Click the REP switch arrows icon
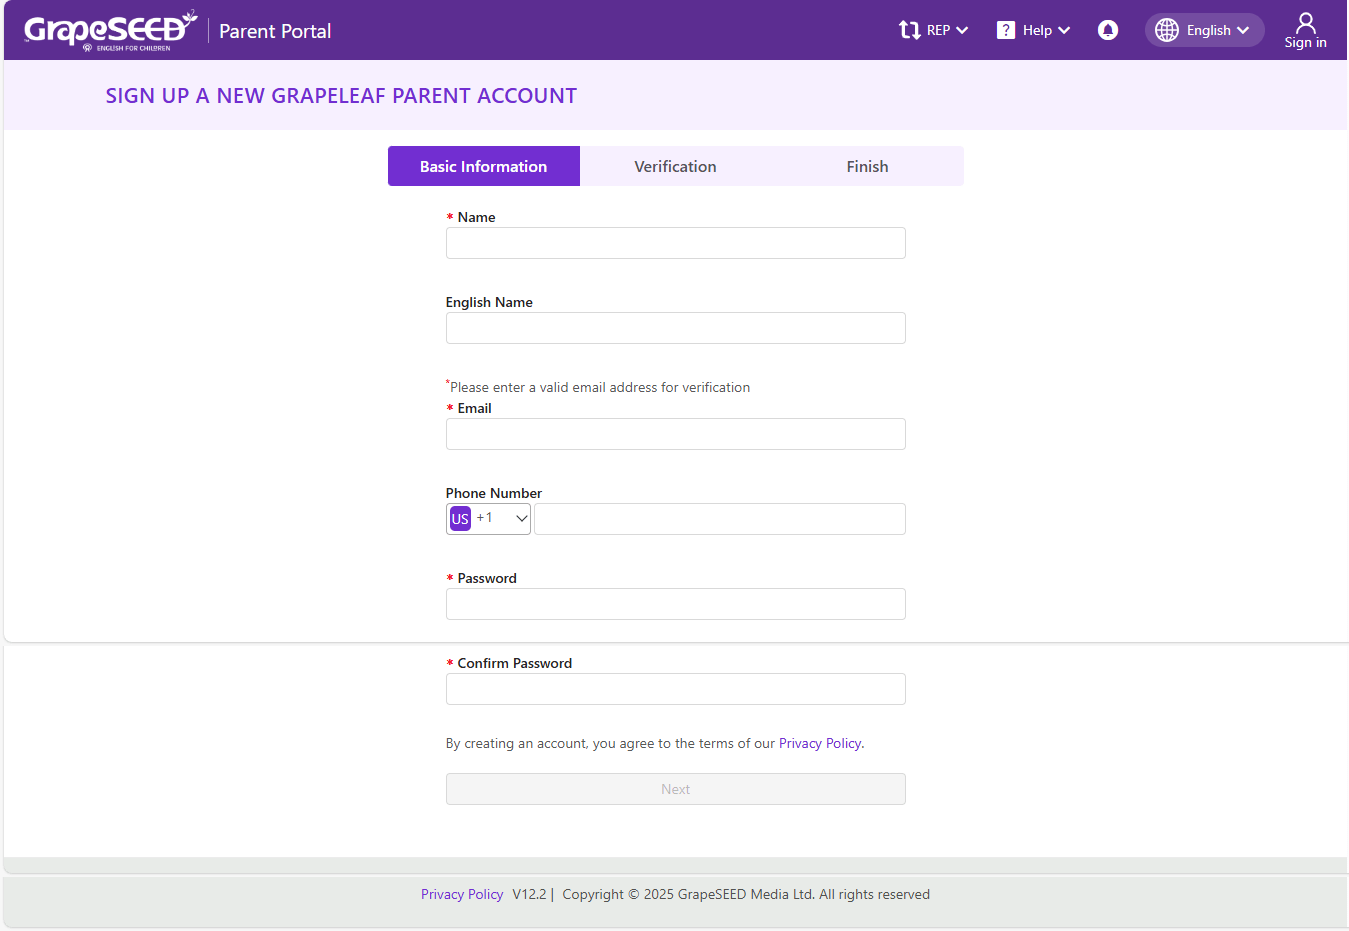Screen dimensions: 1349x931 pyautogui.click(x=909, y=30)
